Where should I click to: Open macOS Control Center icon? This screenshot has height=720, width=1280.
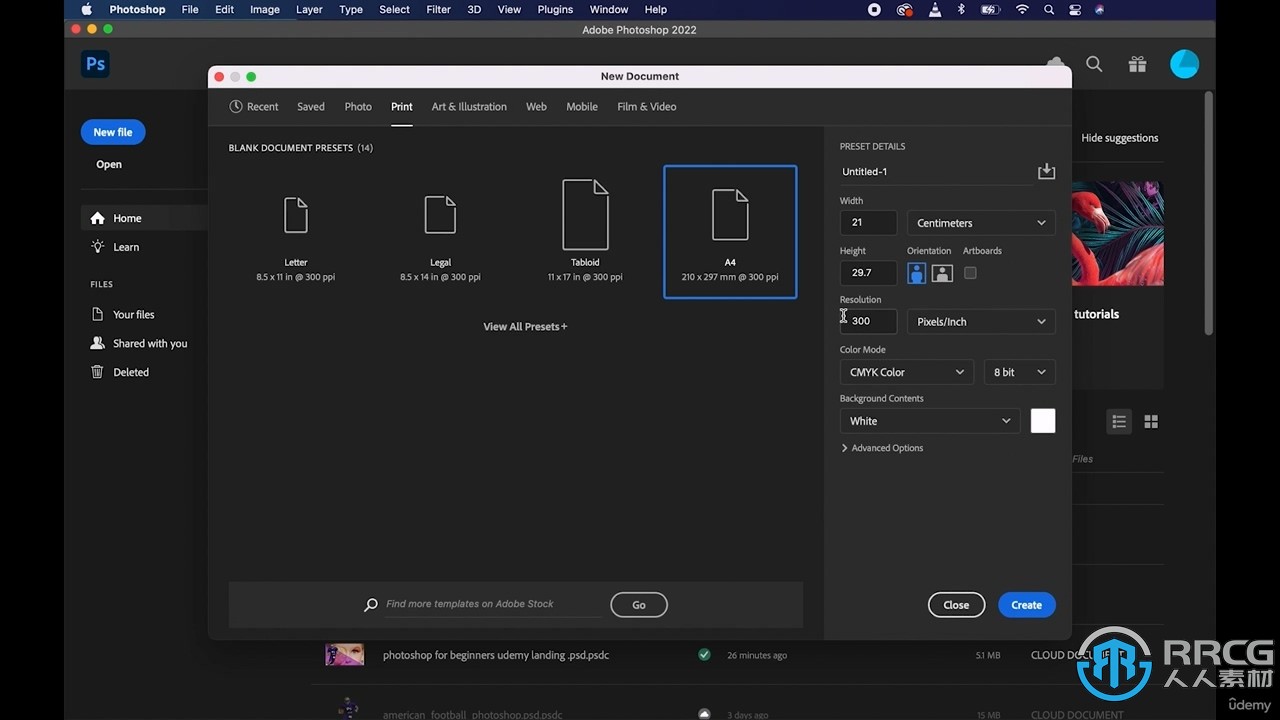pos(1075,9)
